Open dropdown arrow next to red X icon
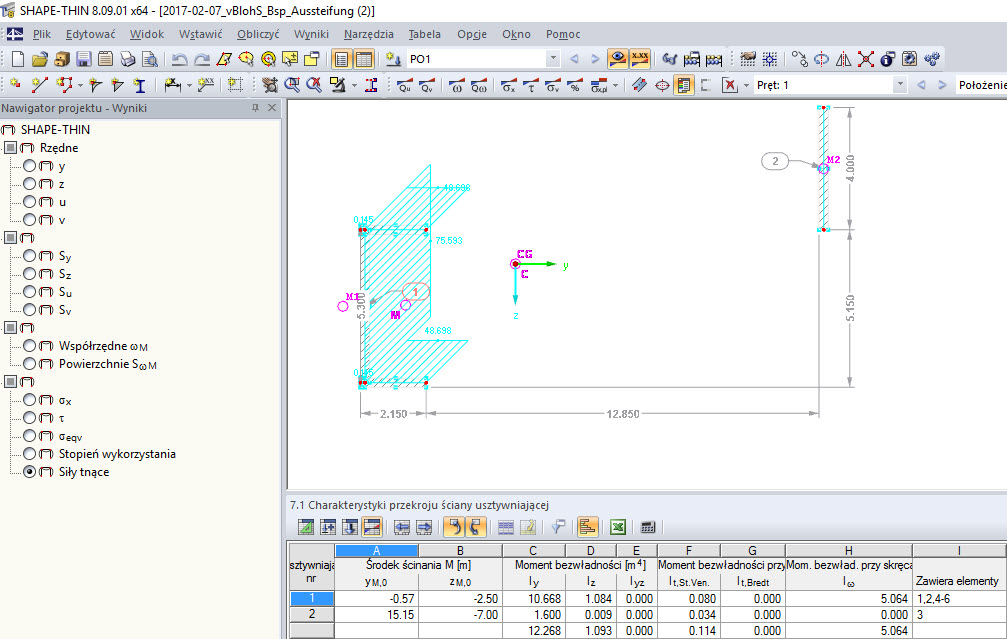1007x639 pixels. click(746, 85)
